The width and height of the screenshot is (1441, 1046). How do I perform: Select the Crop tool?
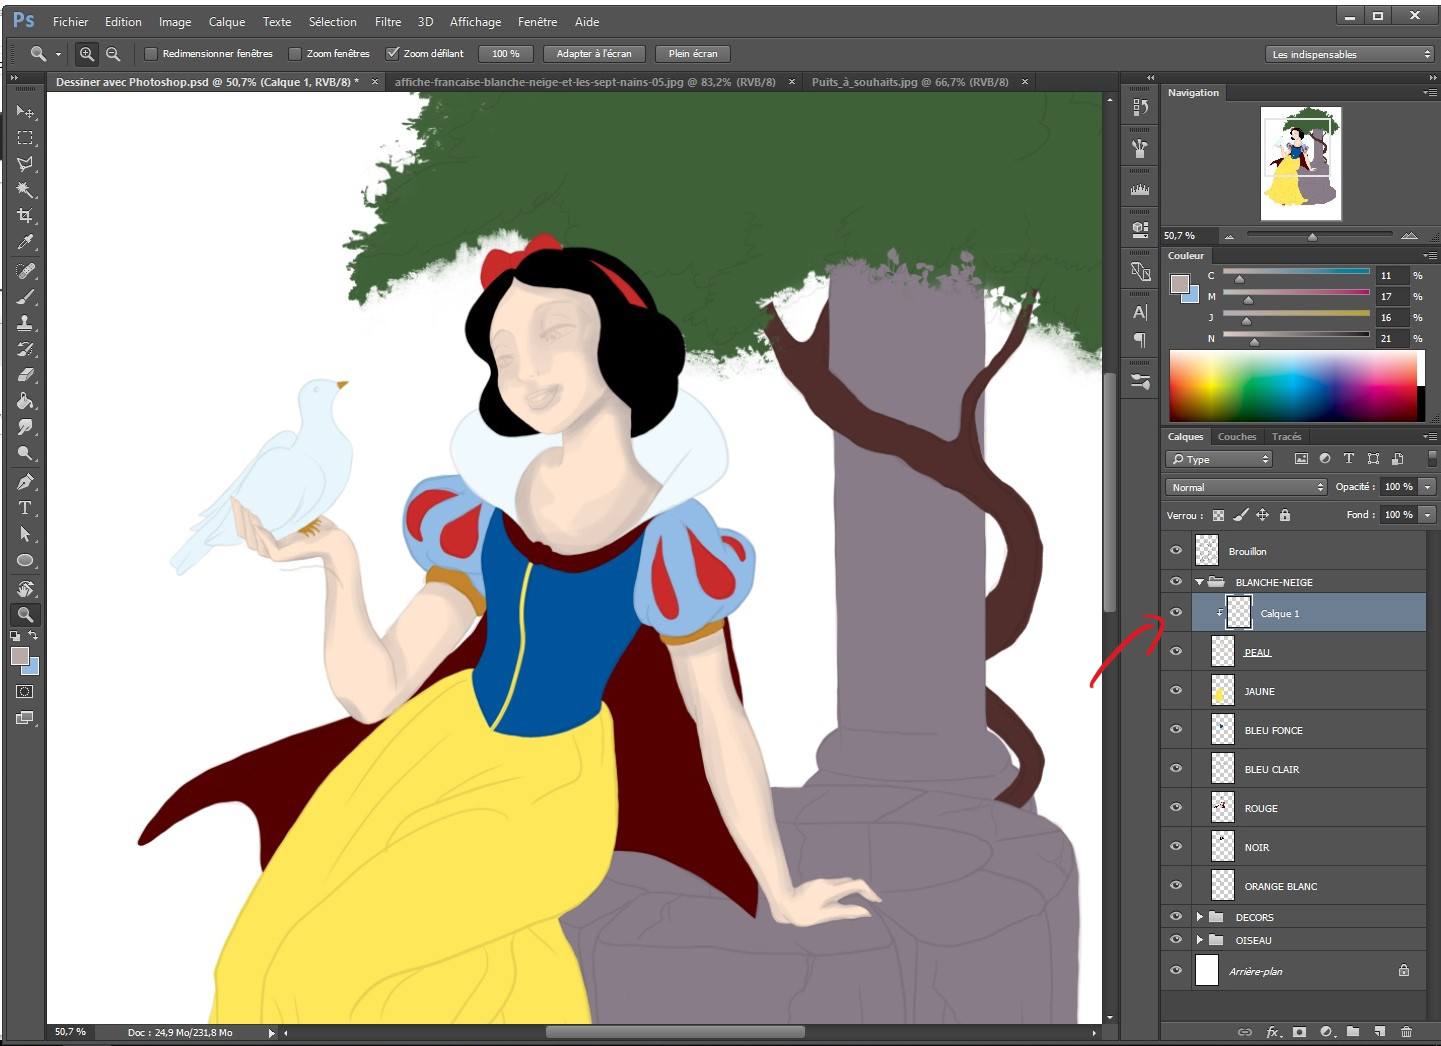tap(25, 214)
